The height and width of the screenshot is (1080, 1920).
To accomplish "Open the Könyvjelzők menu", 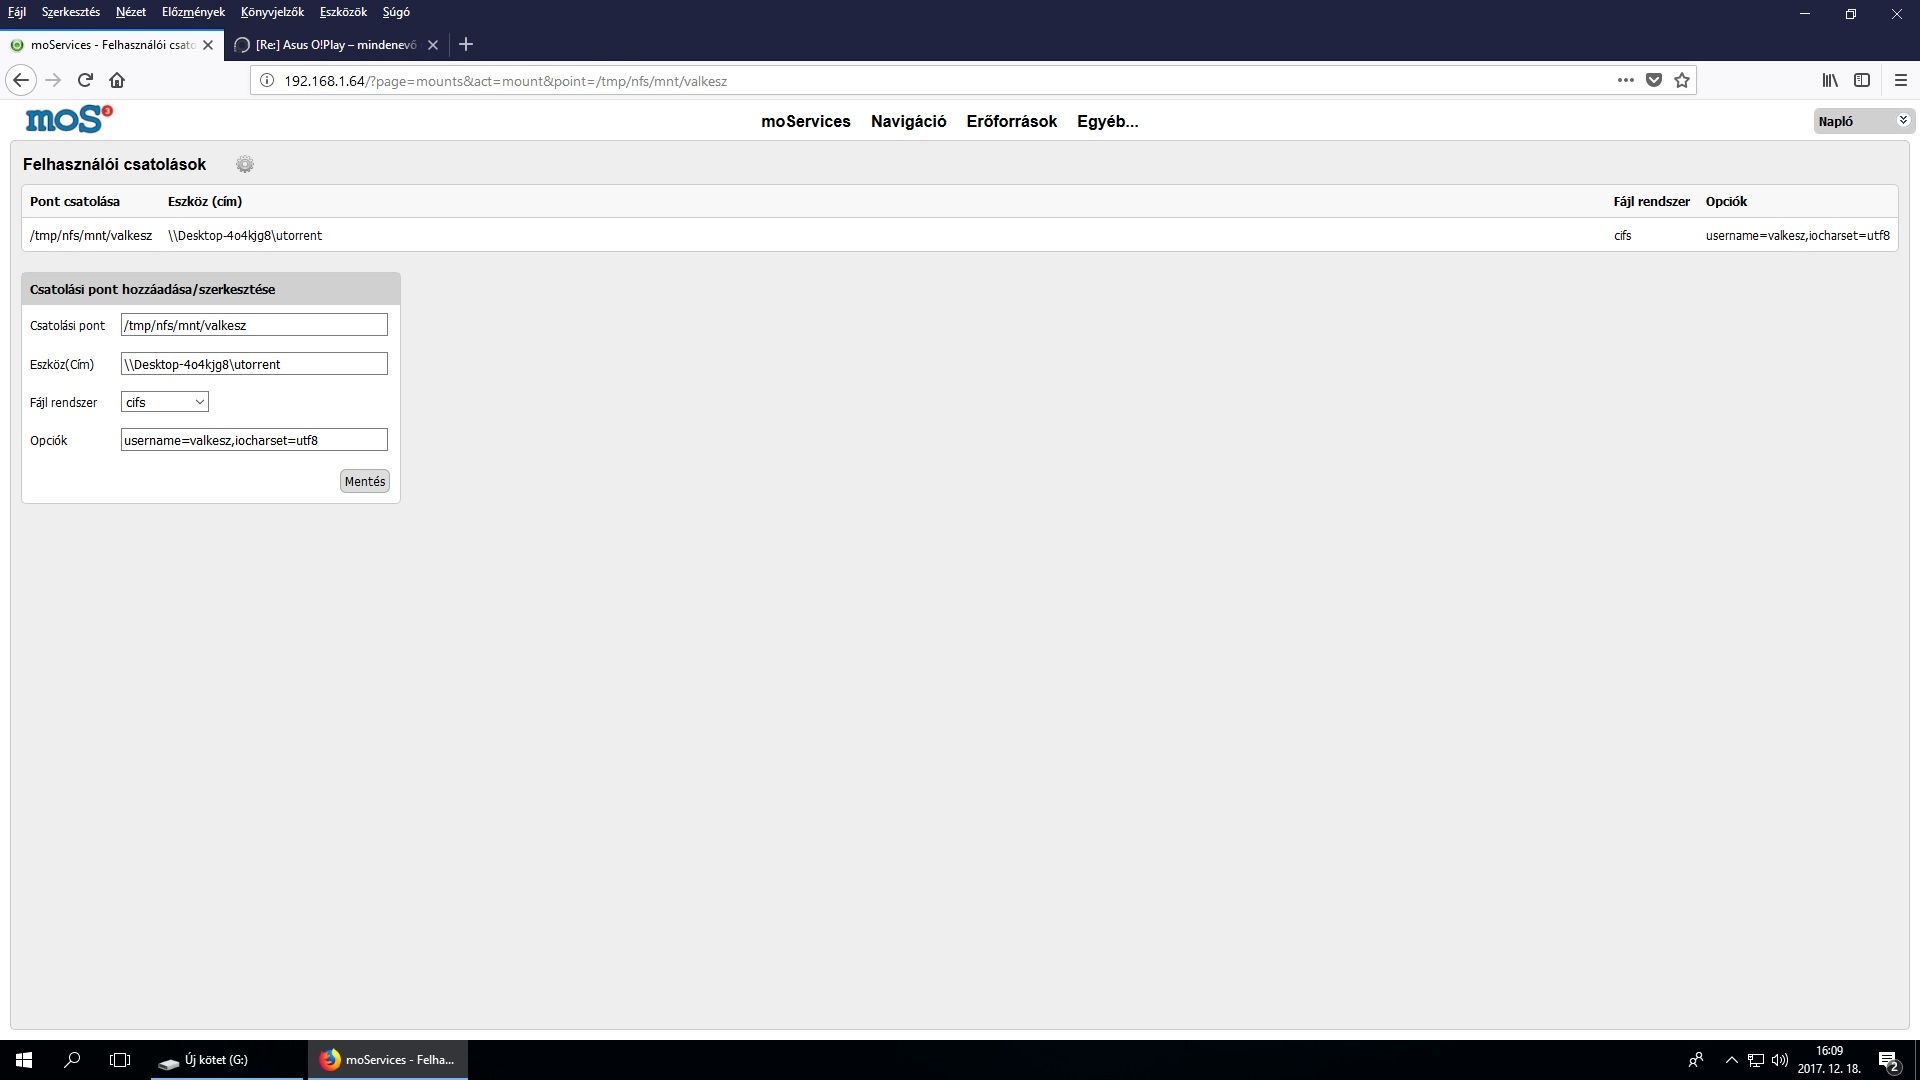I will 272,12.
